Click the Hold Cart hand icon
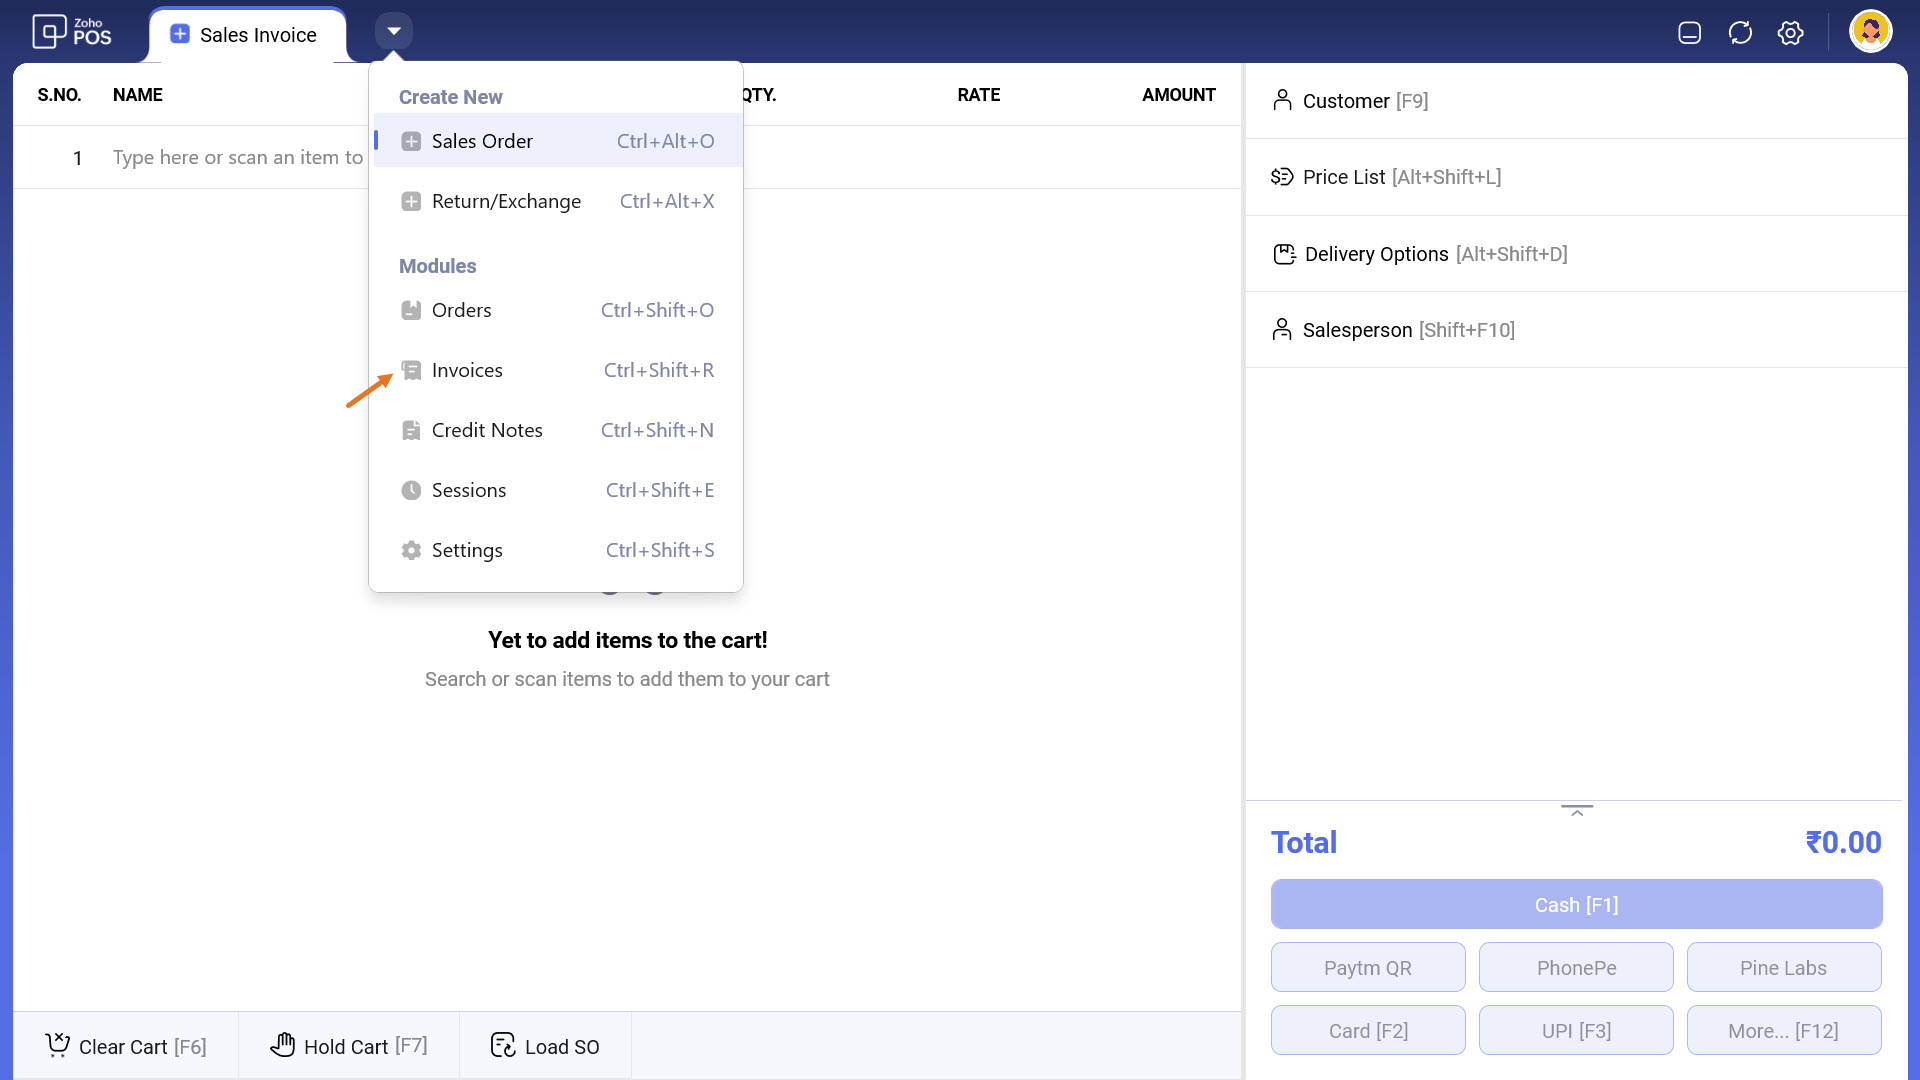The height and width of the screenshot is (1080, 1920). [x=283, y=1045]
